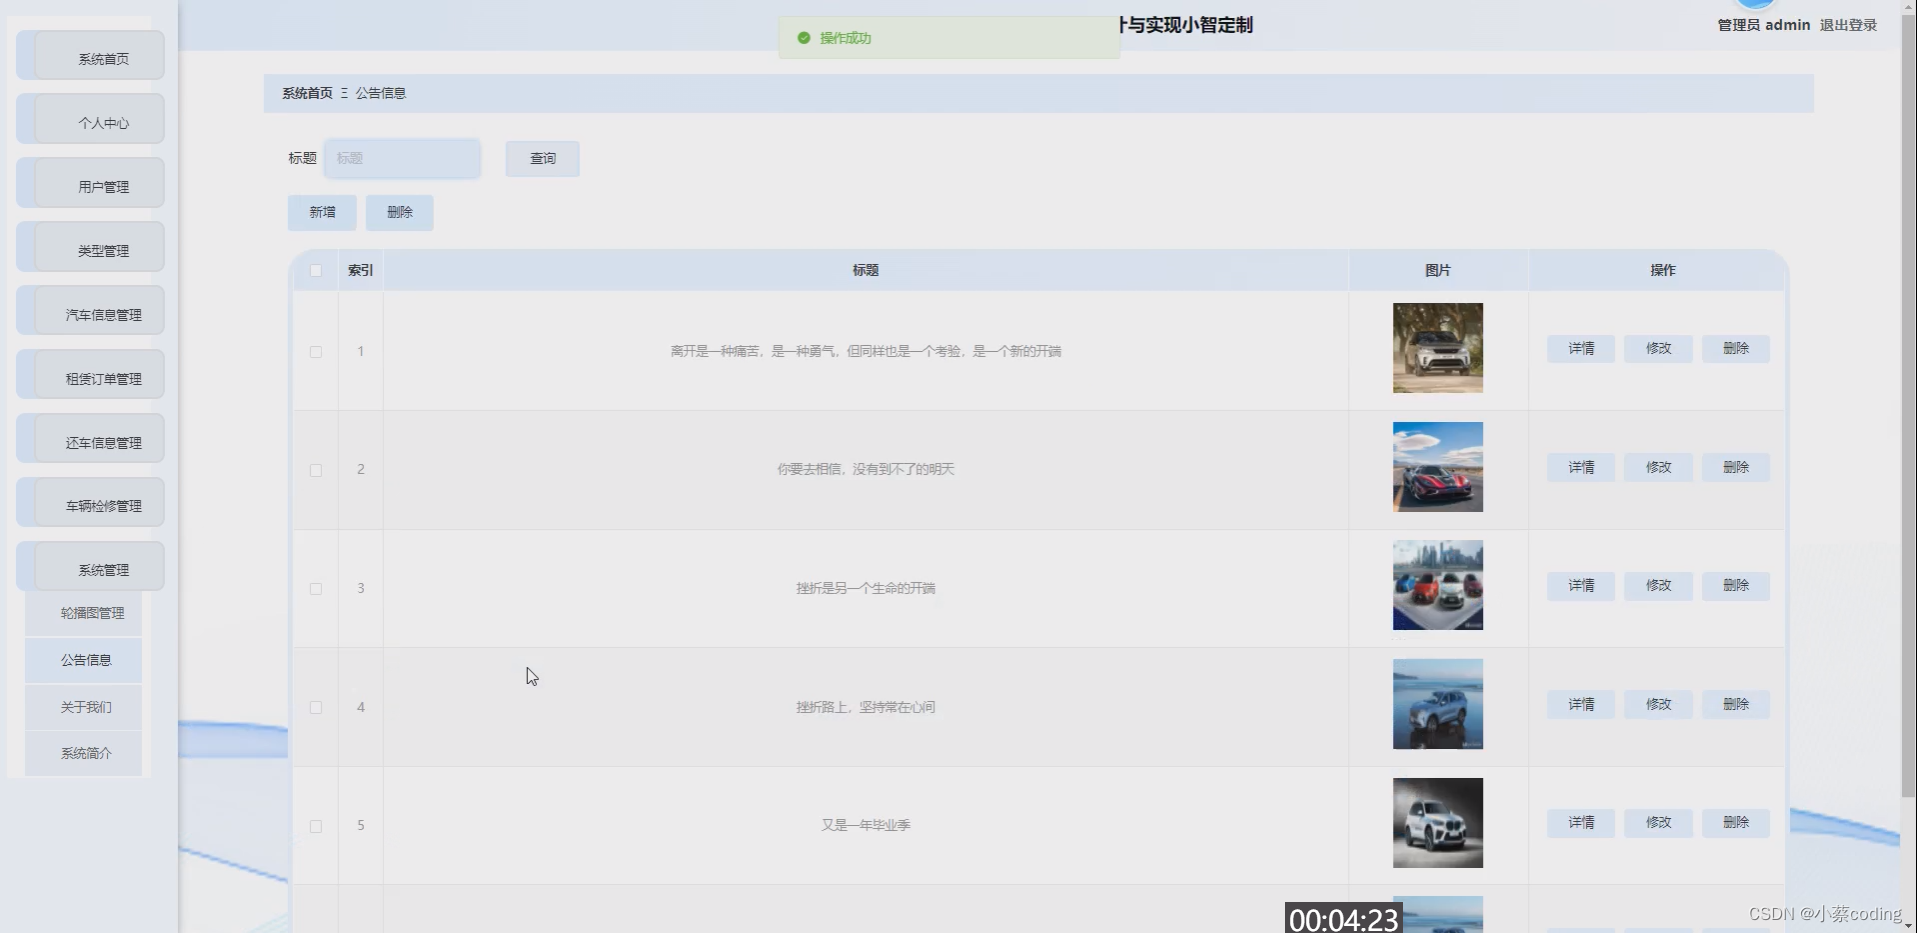Click 删除 for row 4
The width and height of the screenshot is (1917, 933).
1736,704
